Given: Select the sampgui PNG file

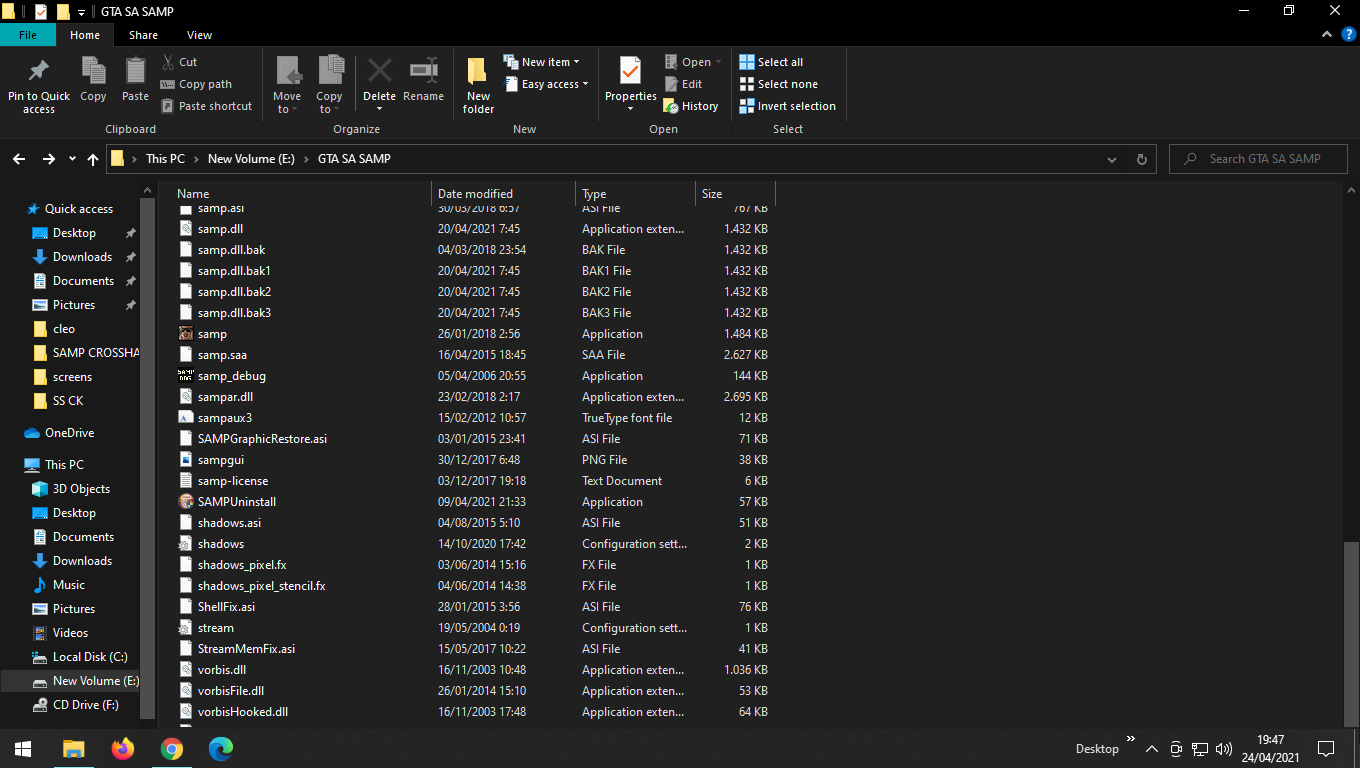Looking at the screenshot, I should (473, 460).
